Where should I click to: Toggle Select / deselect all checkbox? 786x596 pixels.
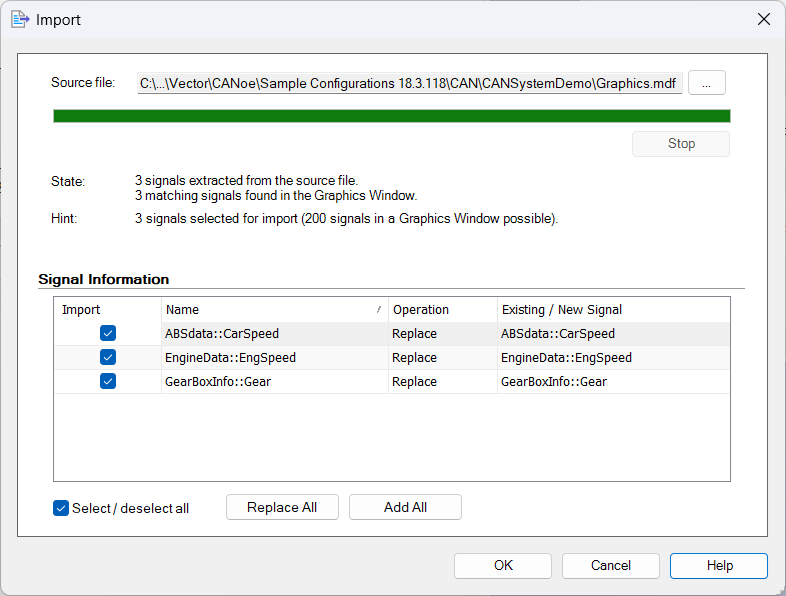pos(61,508)
